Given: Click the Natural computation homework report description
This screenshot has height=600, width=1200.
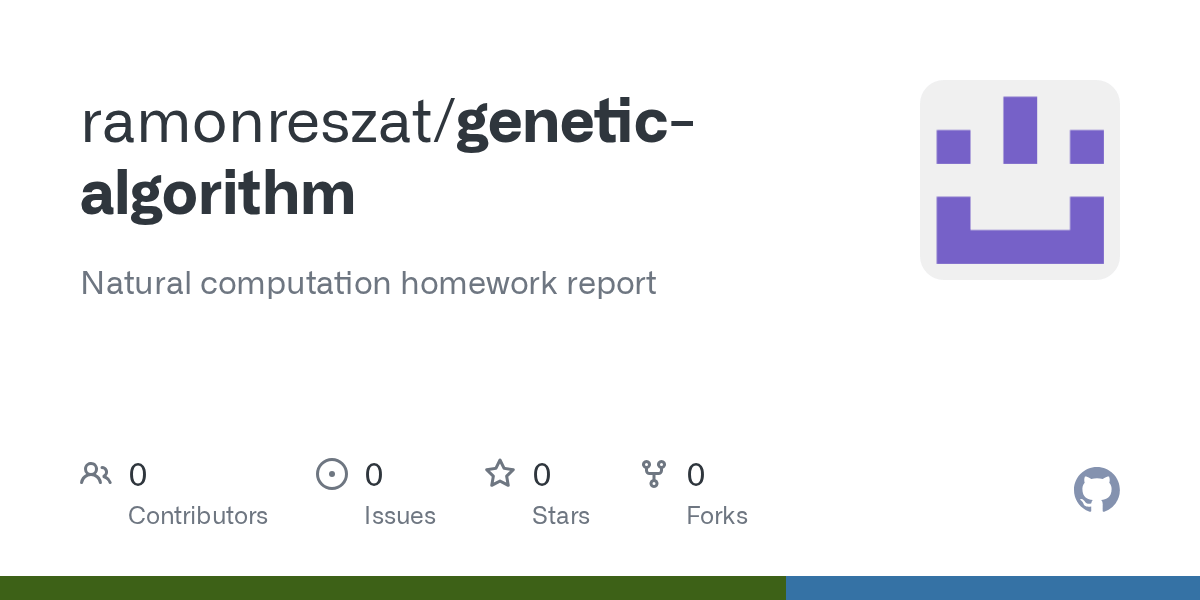Looking at the screenshot, I should [368, 283].
